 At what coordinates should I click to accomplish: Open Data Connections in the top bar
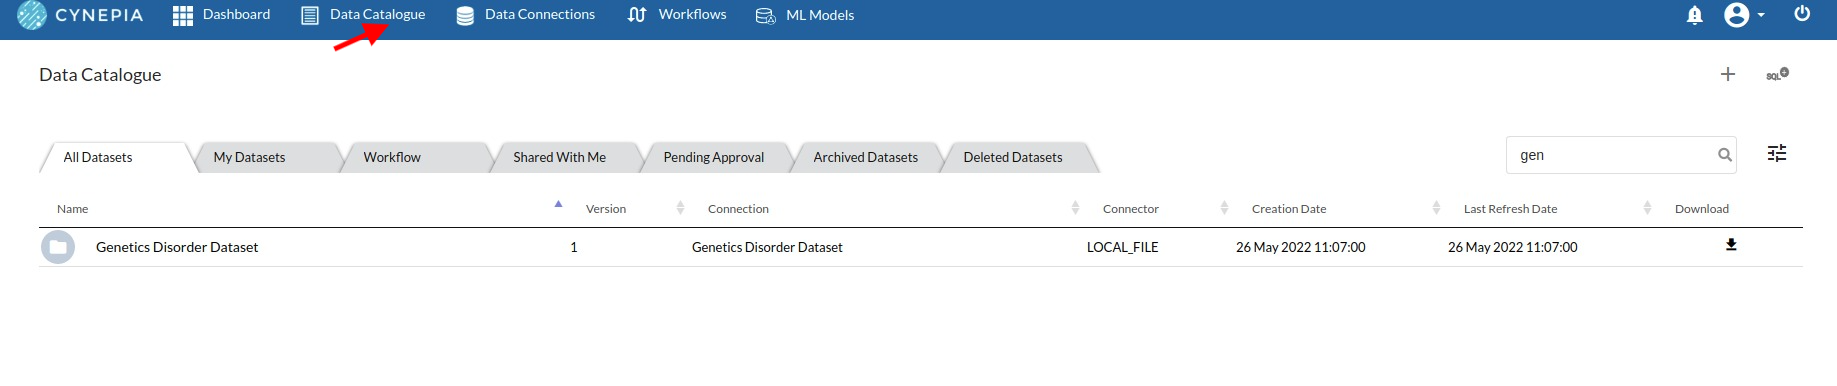pos(525,15)
